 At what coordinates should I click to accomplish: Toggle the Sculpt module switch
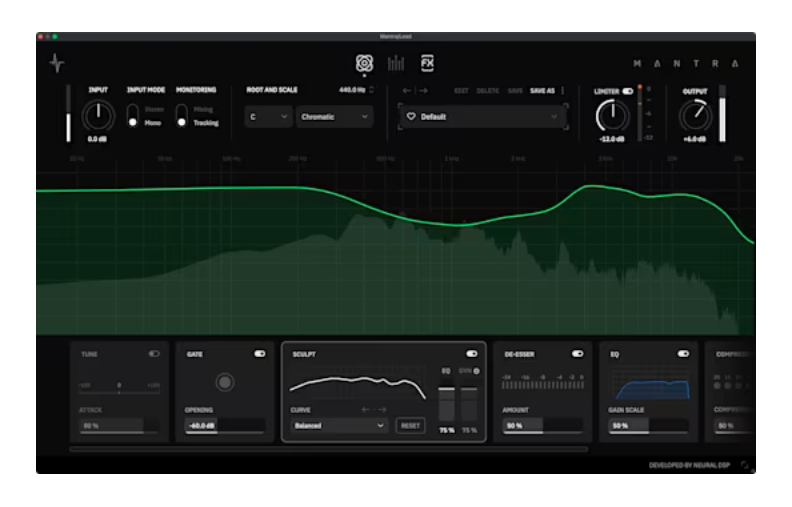(x=472, y=354)
